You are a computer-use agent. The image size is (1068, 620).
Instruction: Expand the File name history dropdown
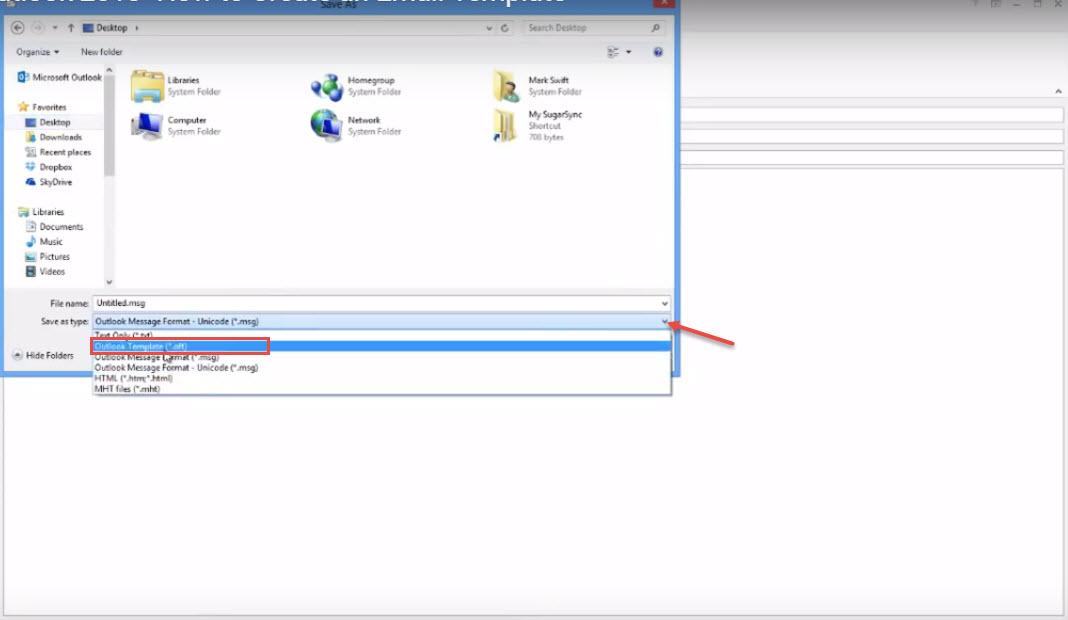(x=664, y=302)
